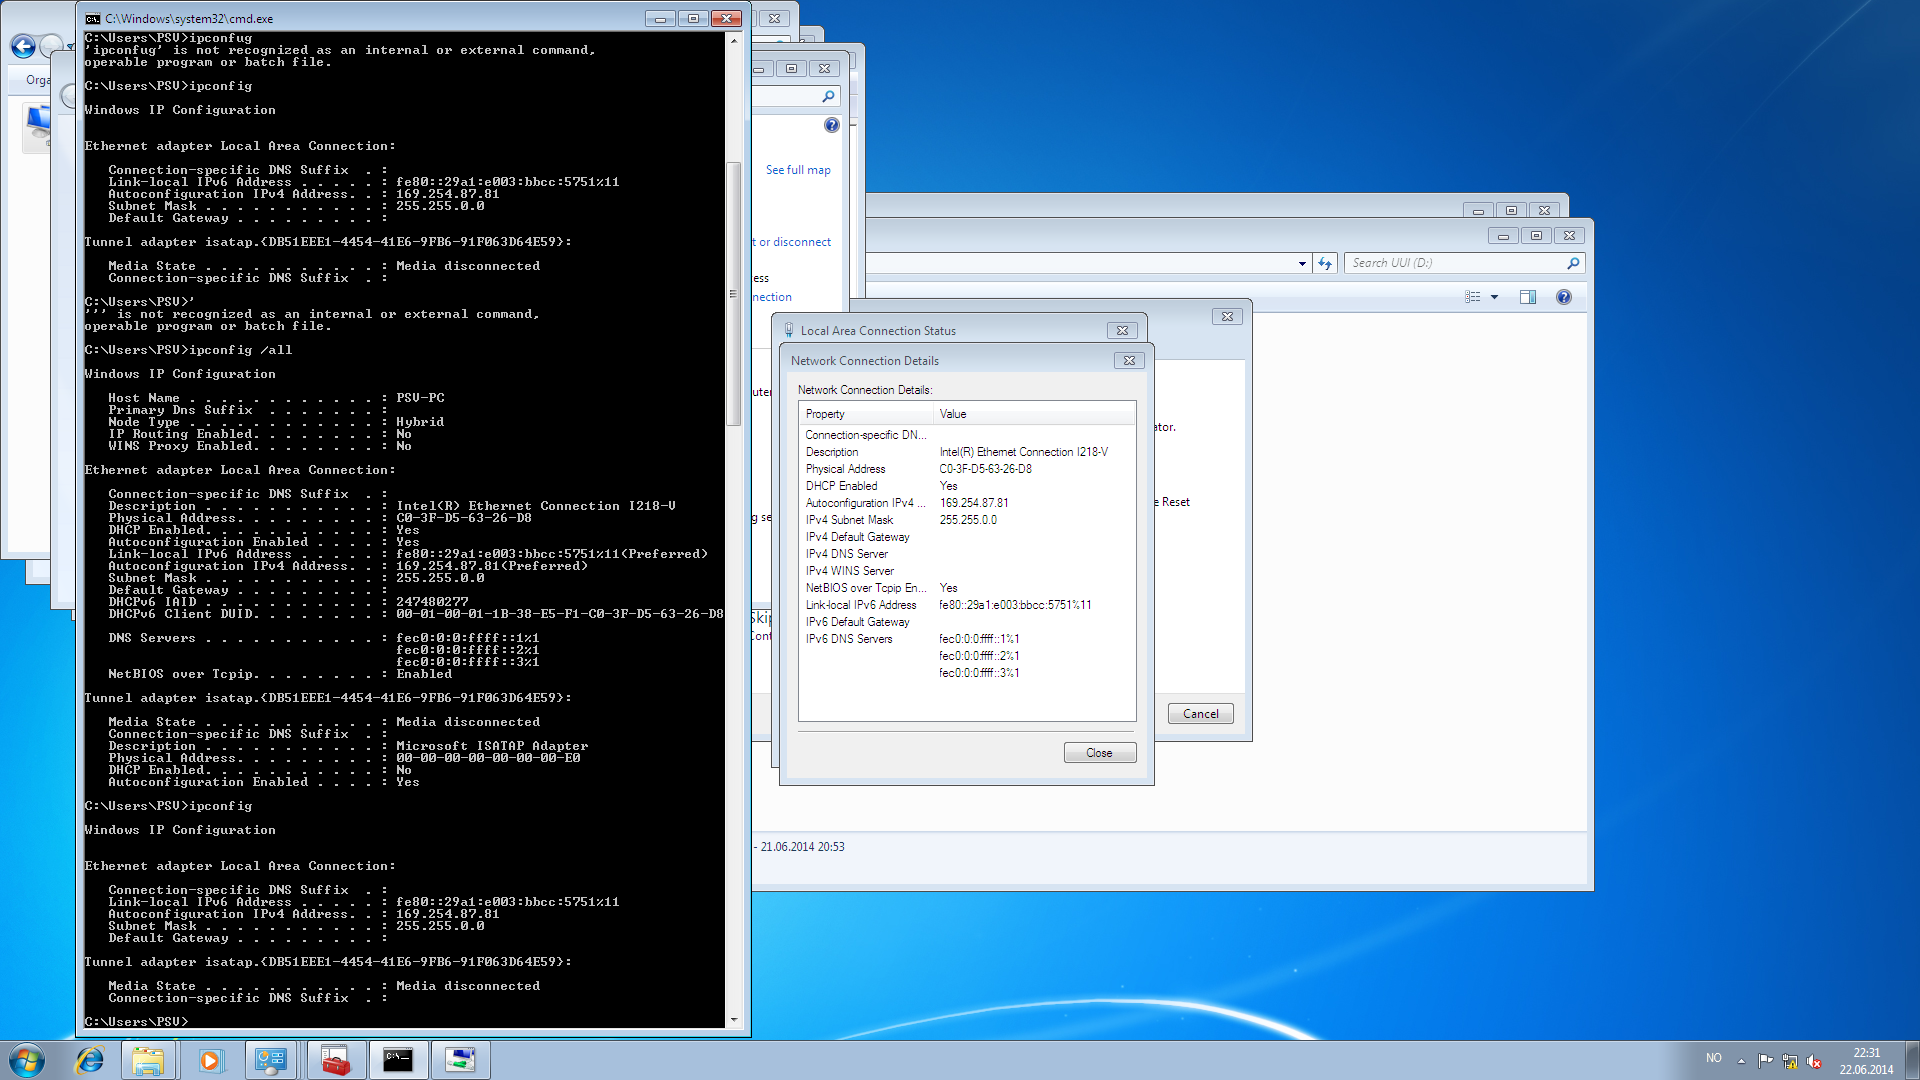Open Windows Explorer from the taskbar
The image size is (1920, 1080).
(x=148, y=1060)
